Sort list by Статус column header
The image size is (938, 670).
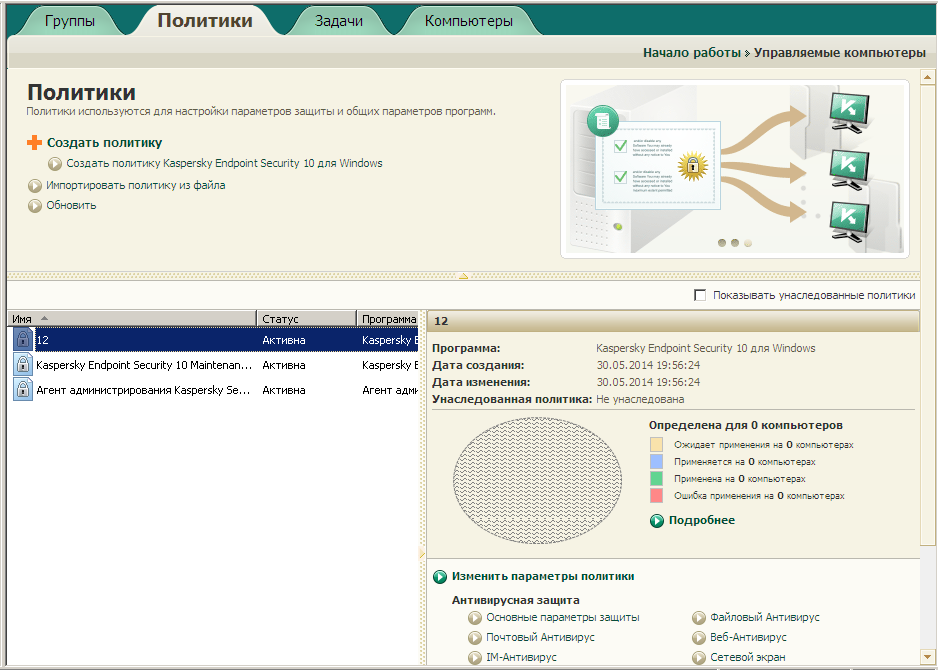(x=306, y=319)
